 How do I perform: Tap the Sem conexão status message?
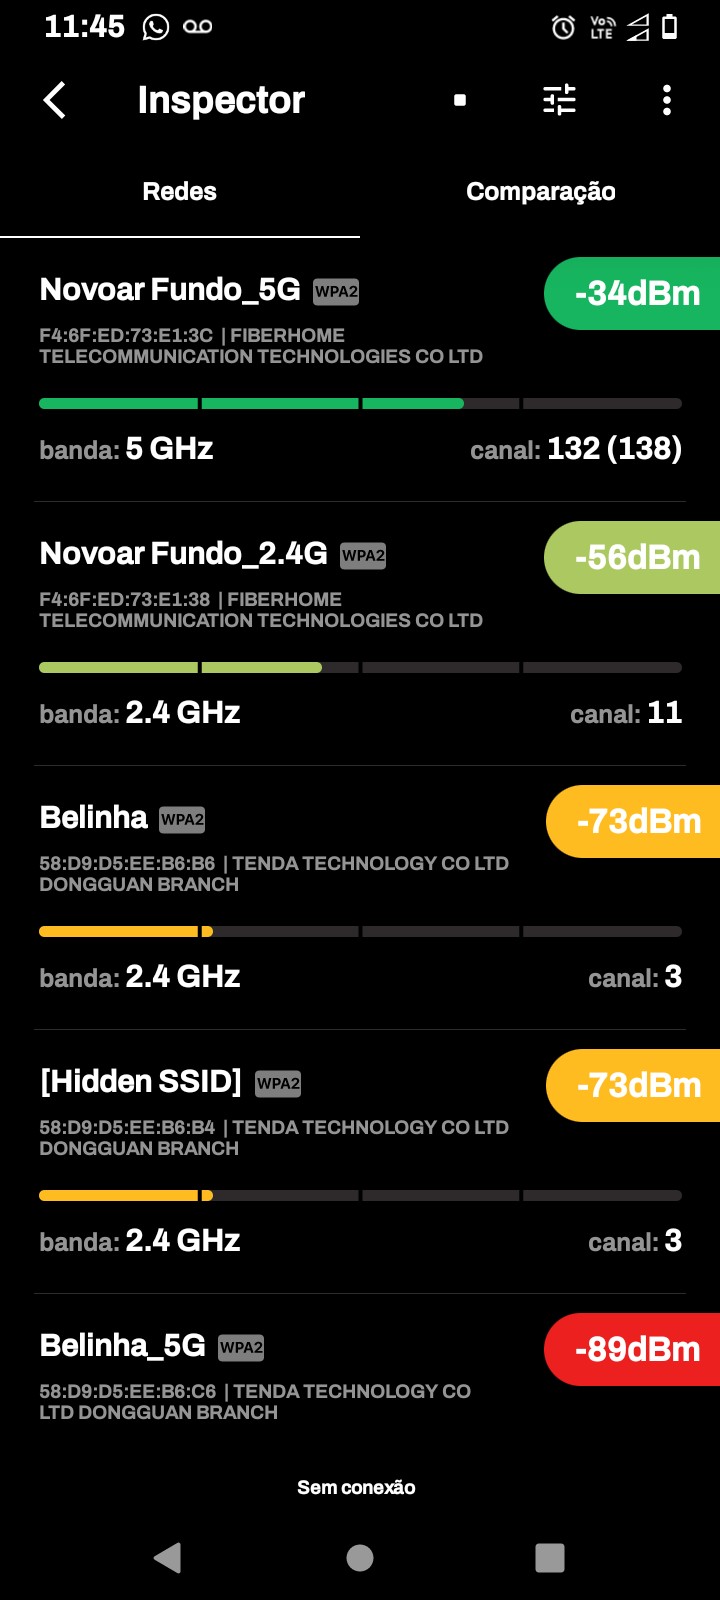coord(356,1487)
